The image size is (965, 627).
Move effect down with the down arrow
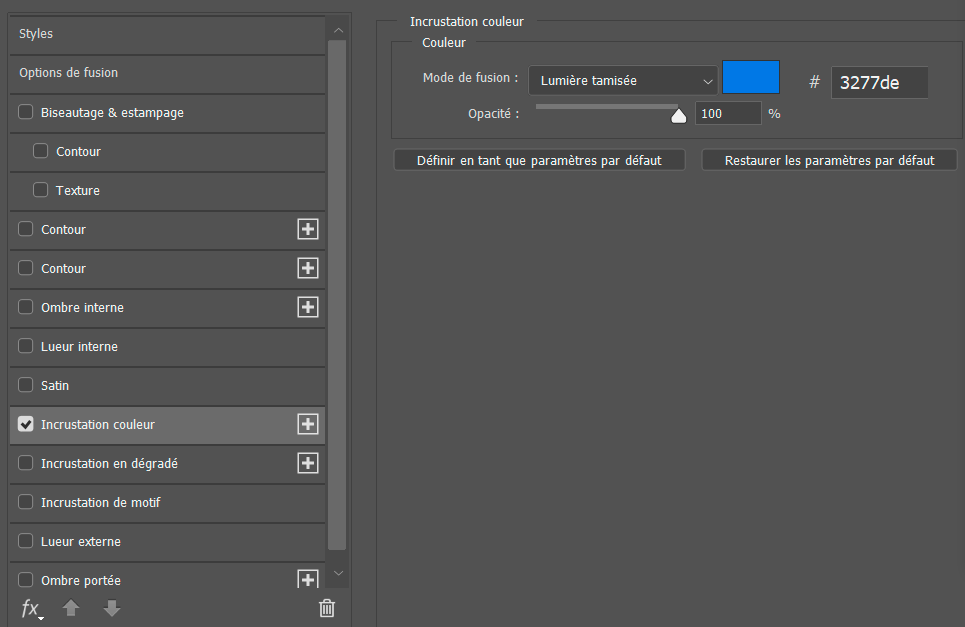click(112, 609)
